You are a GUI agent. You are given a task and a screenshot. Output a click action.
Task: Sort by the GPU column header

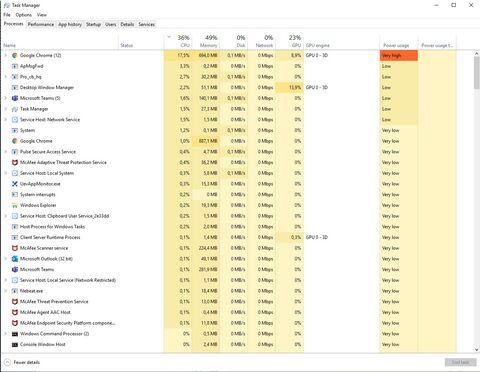pyautogui.click(x=290, y=41)
